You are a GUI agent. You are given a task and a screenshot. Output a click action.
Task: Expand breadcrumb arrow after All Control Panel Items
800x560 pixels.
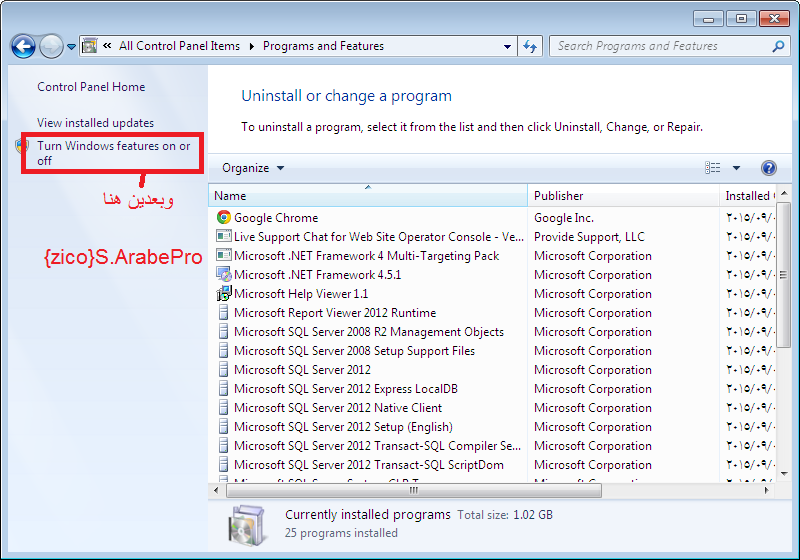252,46
